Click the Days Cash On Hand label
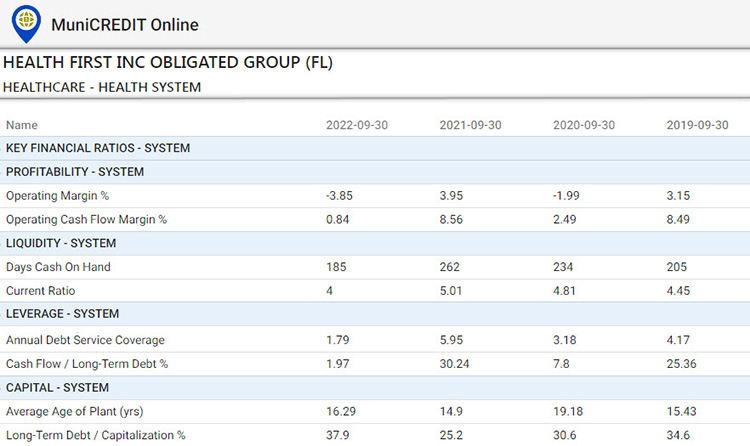Screen dimensions: 750x446 coord(58,267)
